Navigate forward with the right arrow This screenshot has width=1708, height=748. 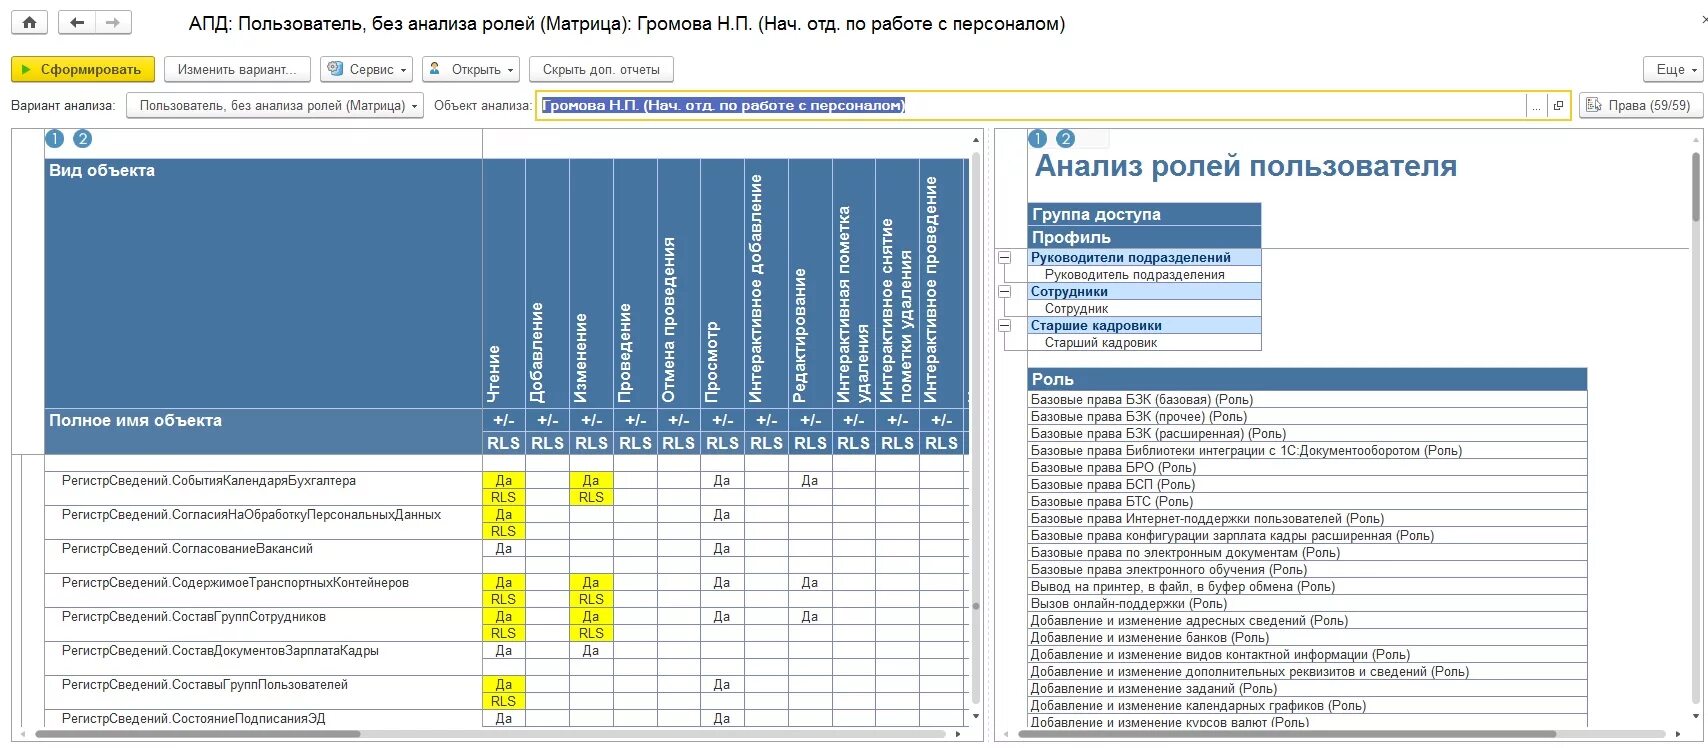point(113,23)
